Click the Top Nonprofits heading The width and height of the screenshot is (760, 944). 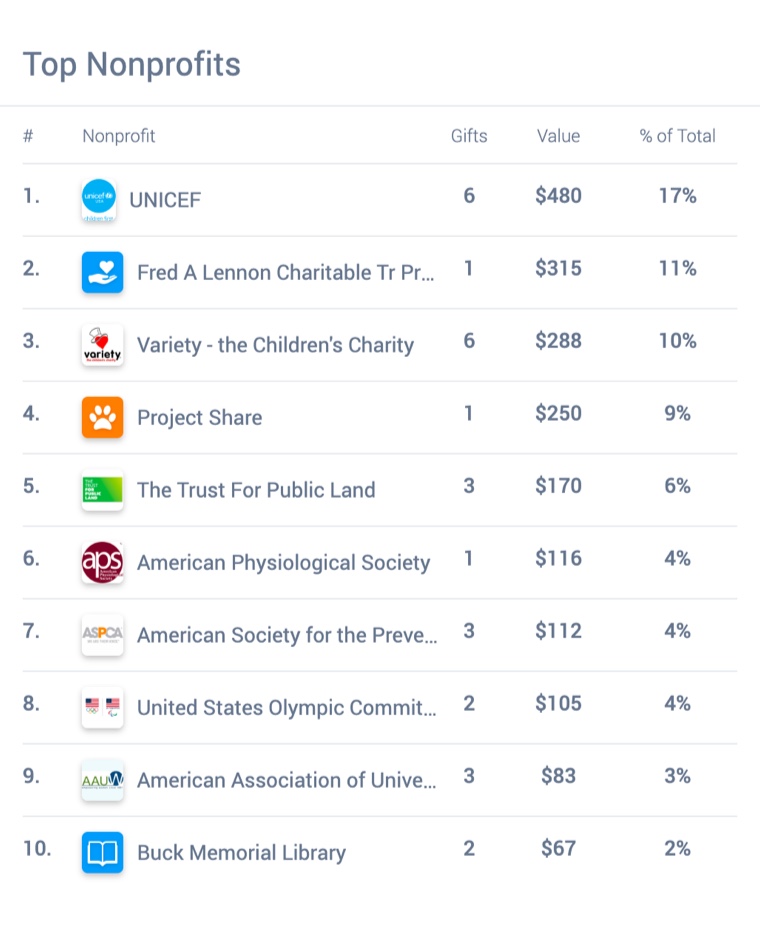[132, 64]
